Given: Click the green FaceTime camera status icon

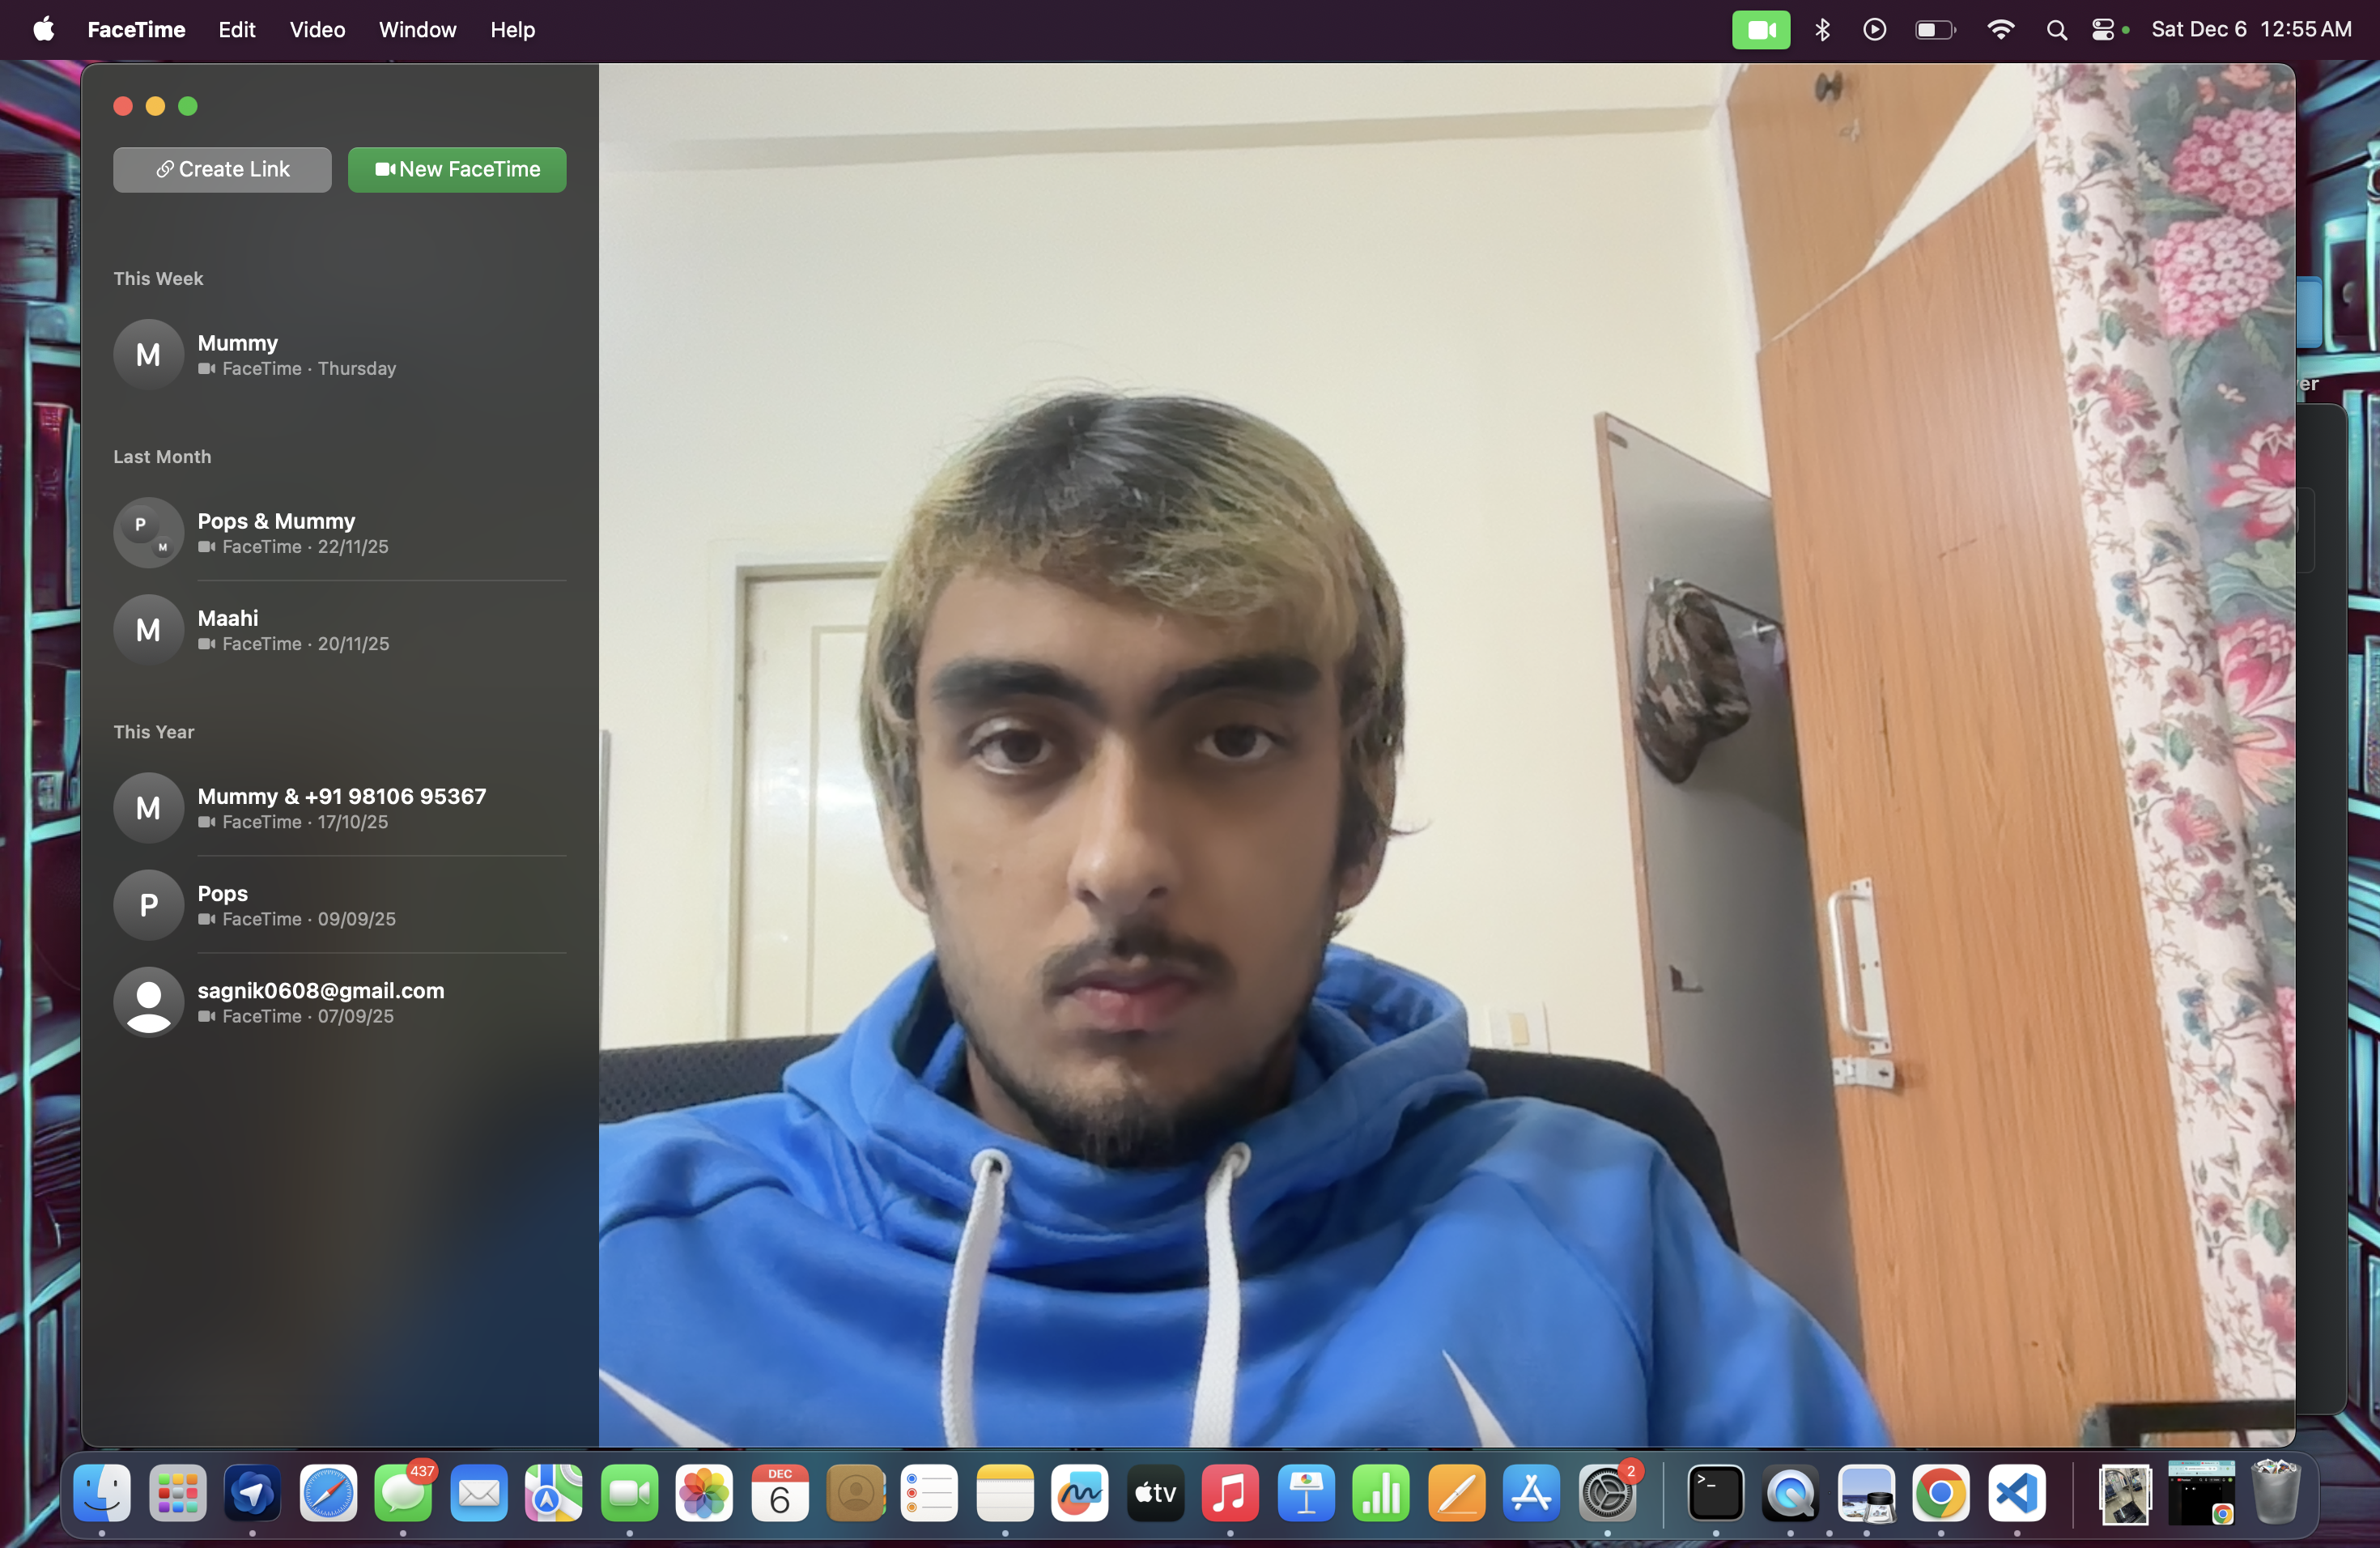Looking at the screenshot, I should (x=1760, y=30).
